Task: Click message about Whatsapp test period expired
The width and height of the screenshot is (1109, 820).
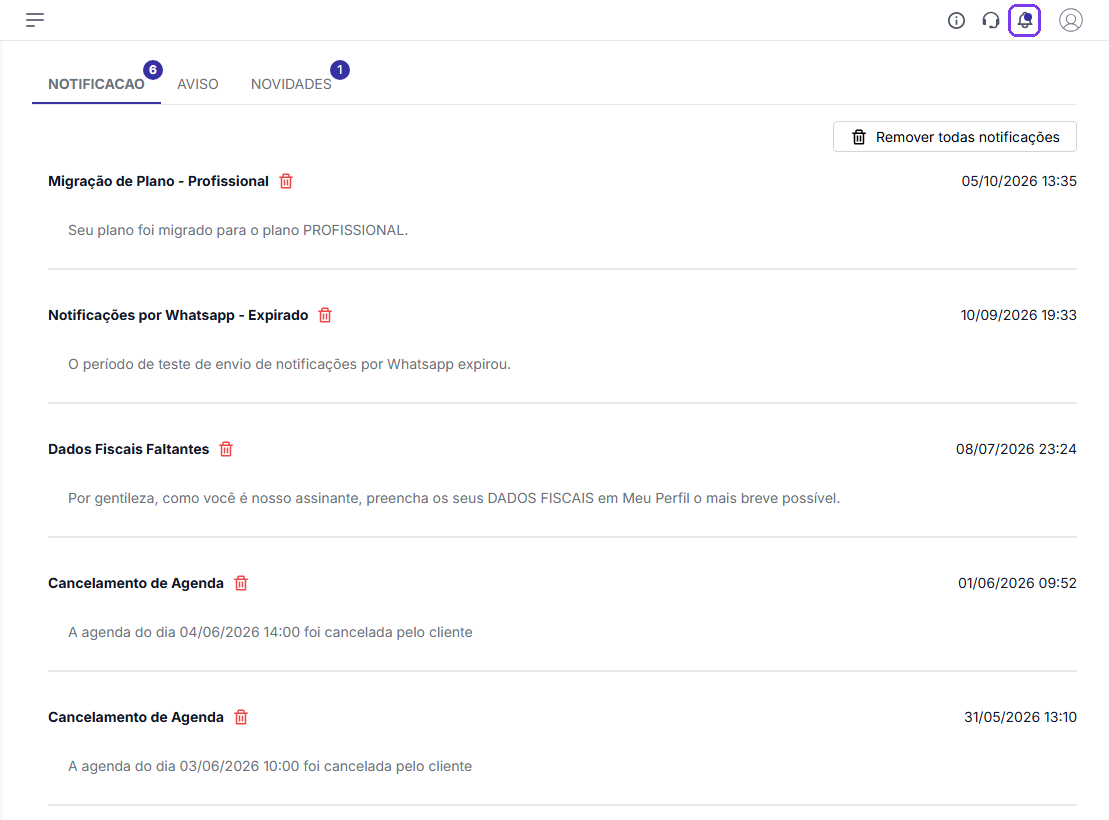Action: tap(289, 364)
